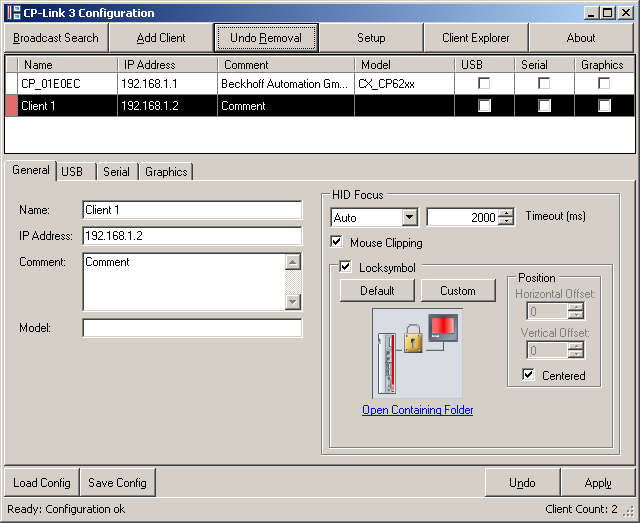Enable USB checkbox for CP_01E0EC row
This screenshot has width=640, height=523.
pos(484,83)
